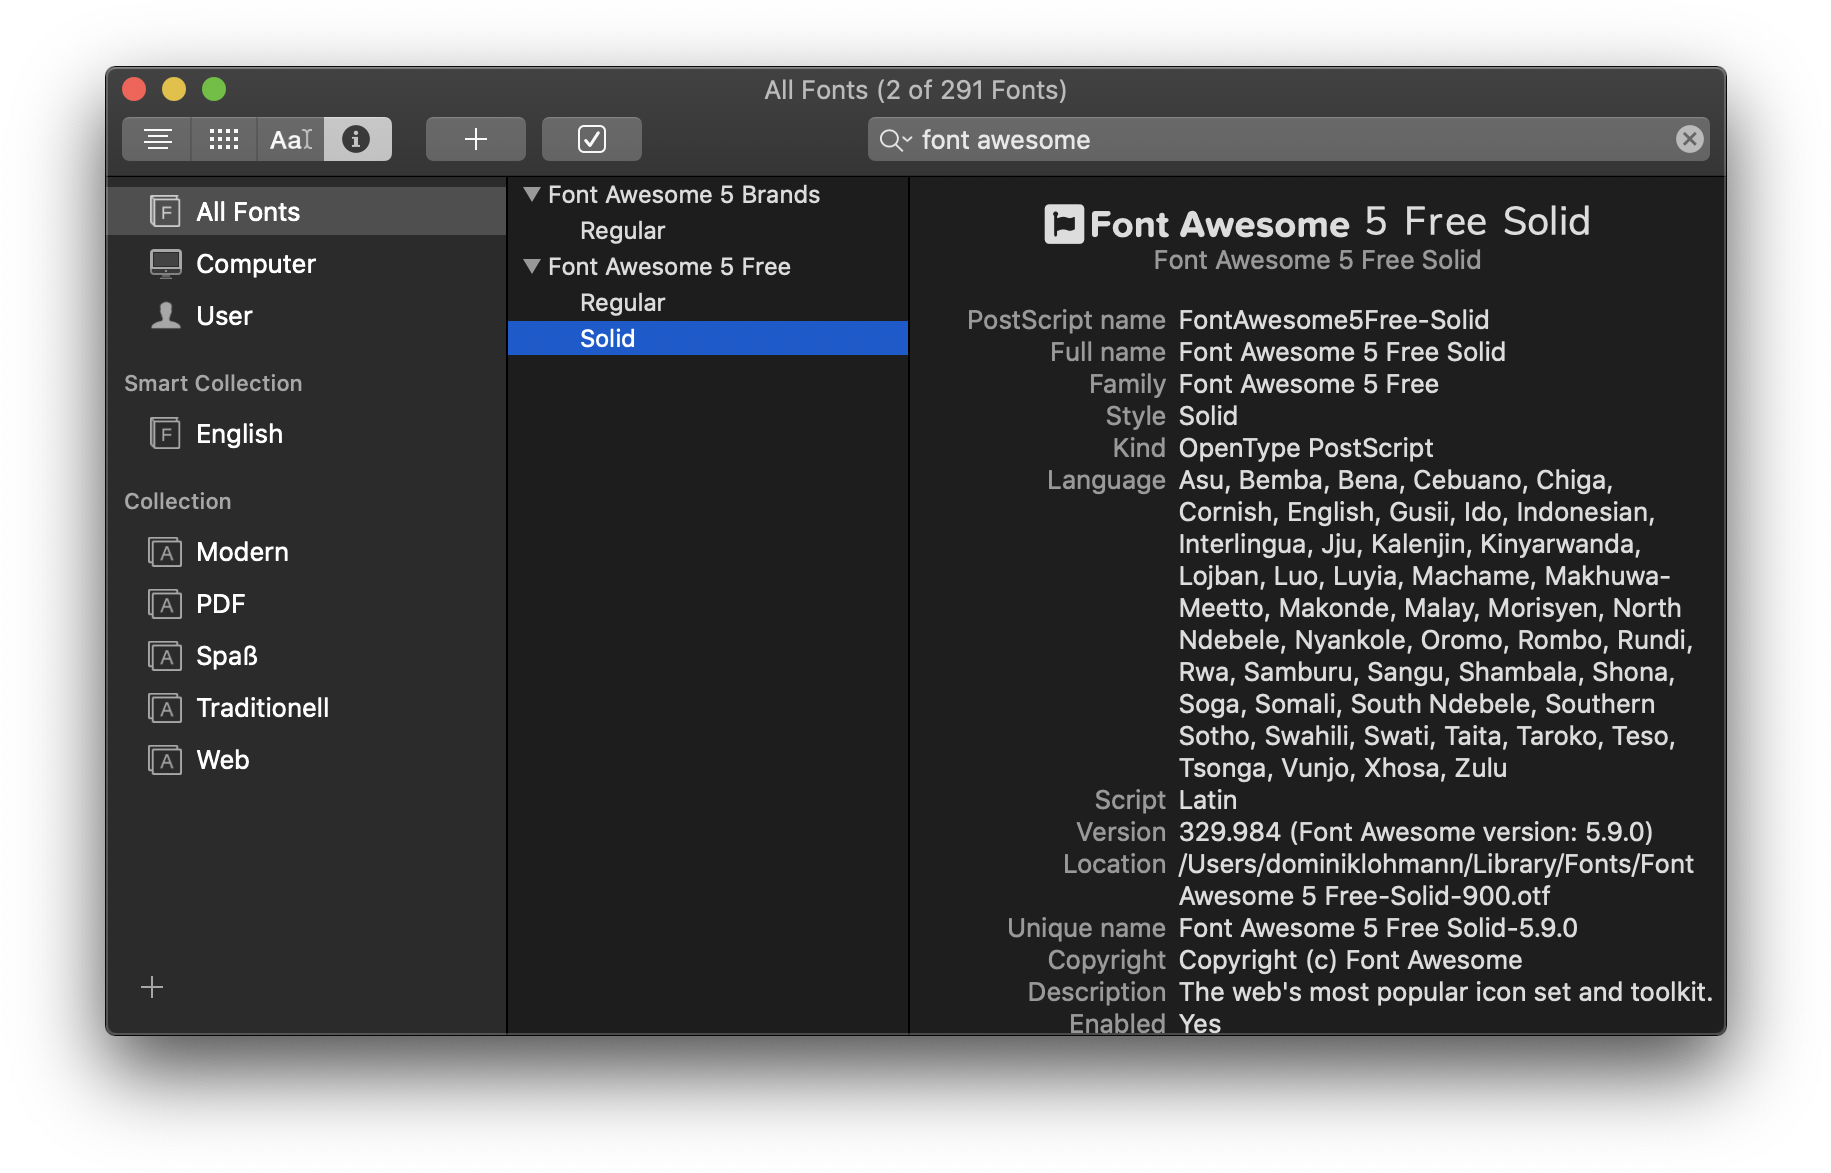Viewport: 1831px width, 1173px height.
Task: Click the Modern collection icon
Action: (x=165, y=551)
